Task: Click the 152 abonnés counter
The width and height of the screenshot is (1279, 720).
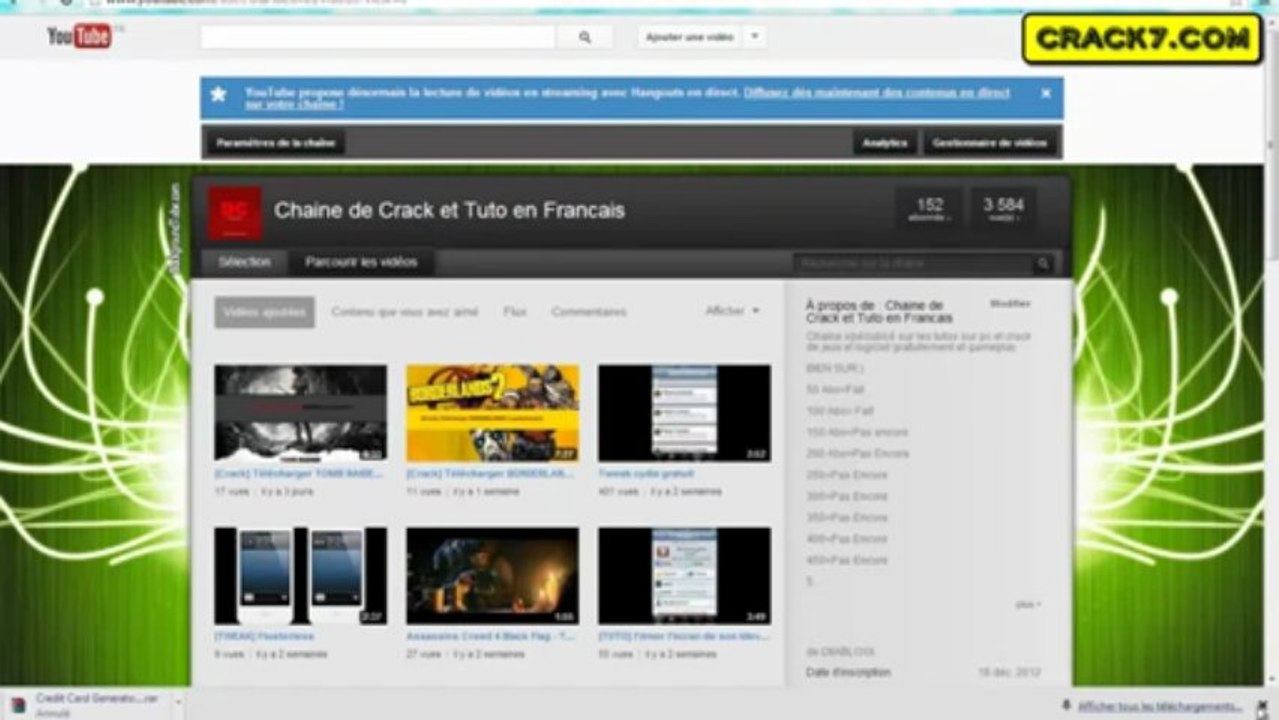Action: point(930,210)
